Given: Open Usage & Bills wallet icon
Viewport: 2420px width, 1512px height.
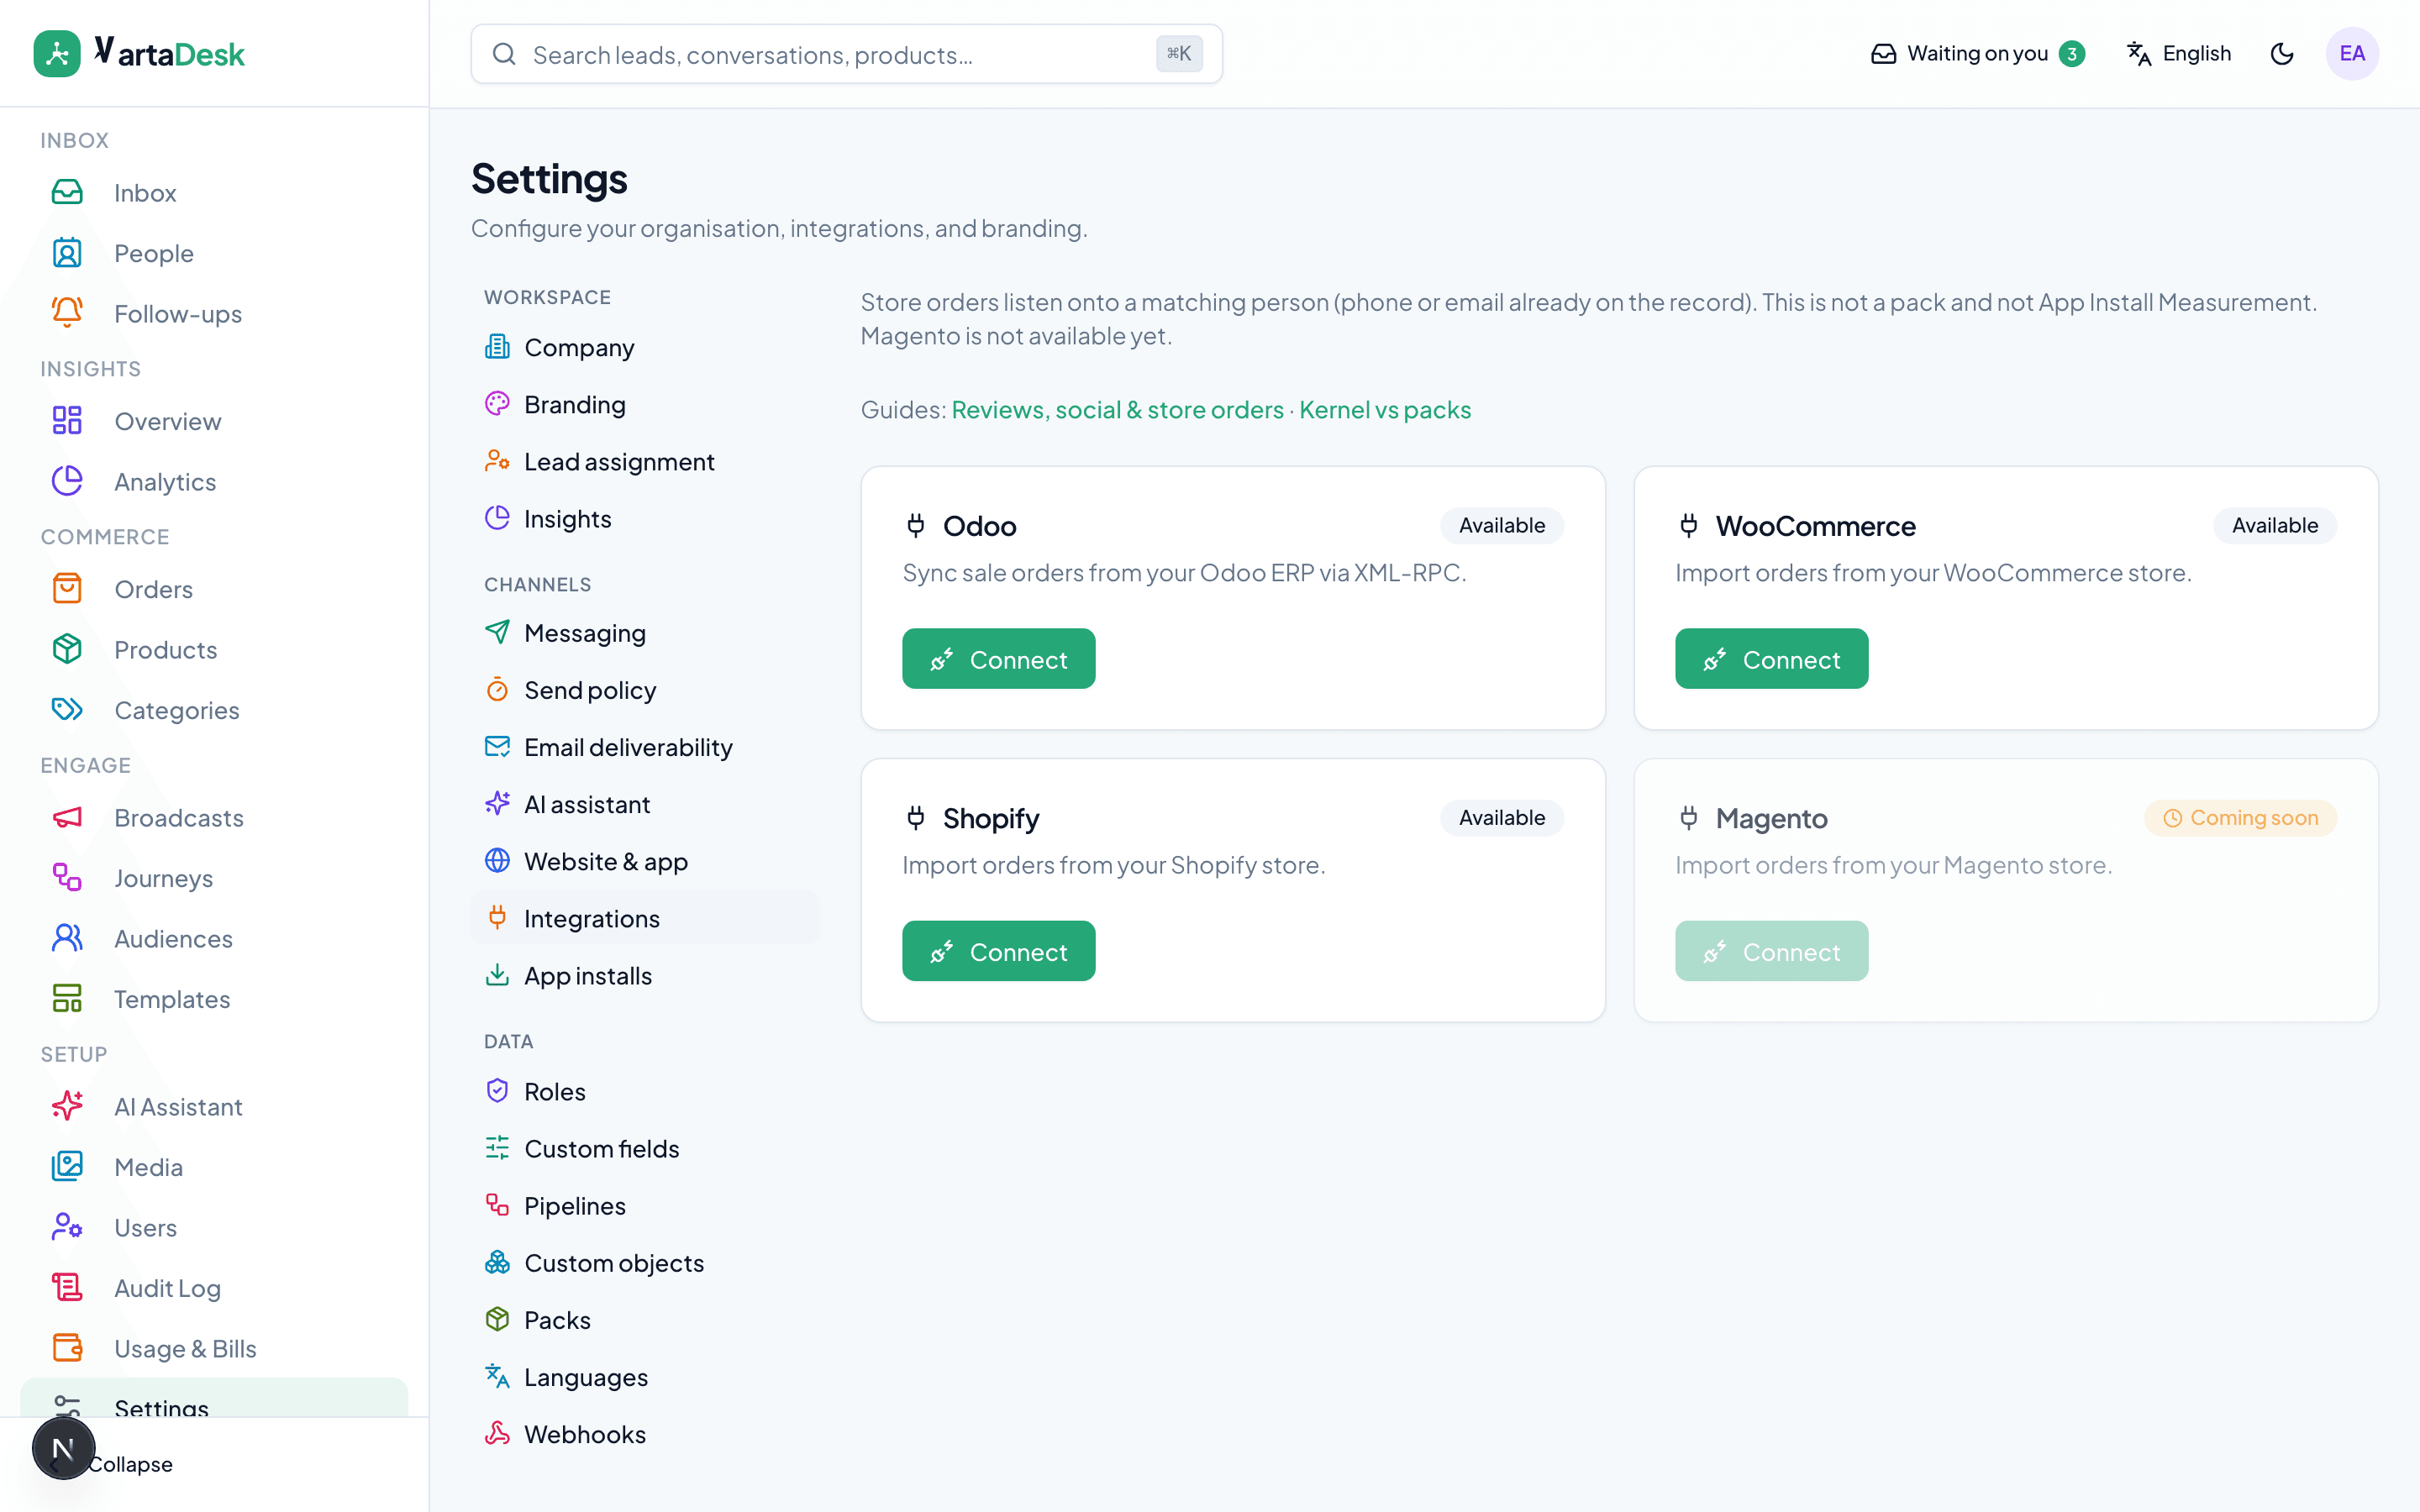Looking at the screenshot, I should (x=67, y=1348).
